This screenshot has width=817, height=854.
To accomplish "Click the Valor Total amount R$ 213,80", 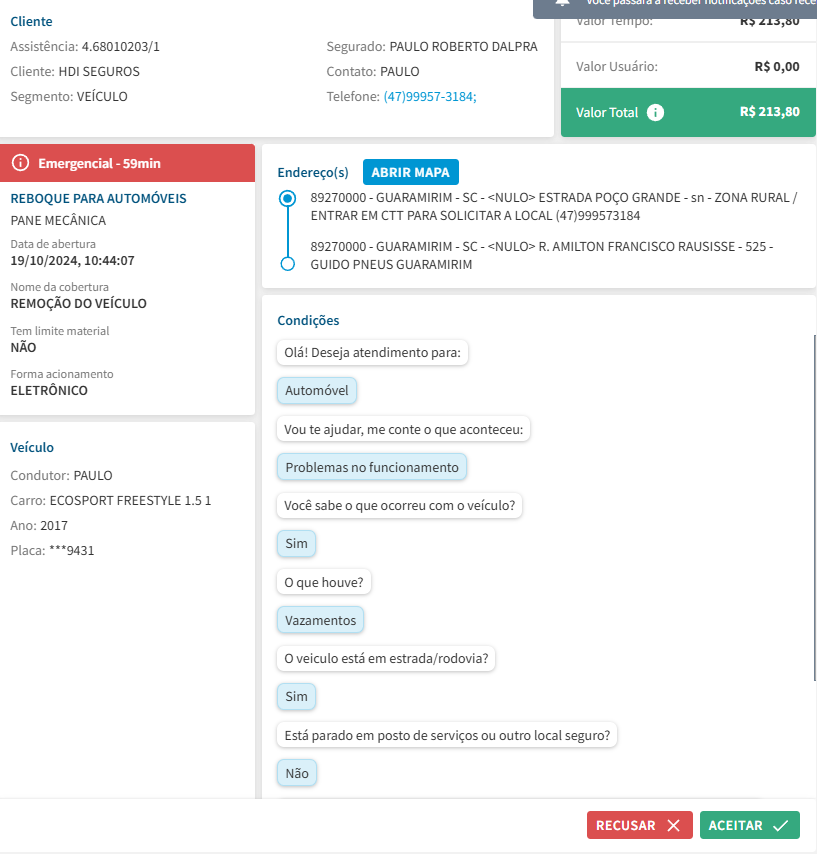I will click(770, 112).
